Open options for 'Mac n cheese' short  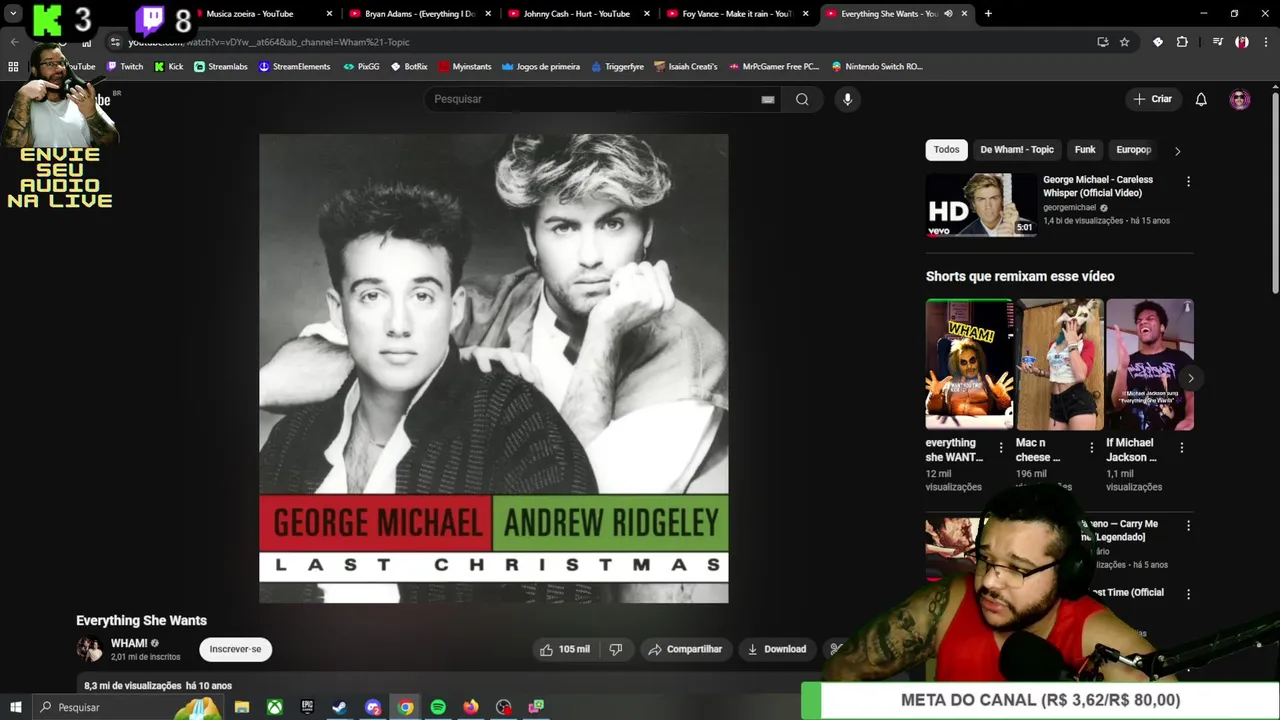click(1091, 448)
